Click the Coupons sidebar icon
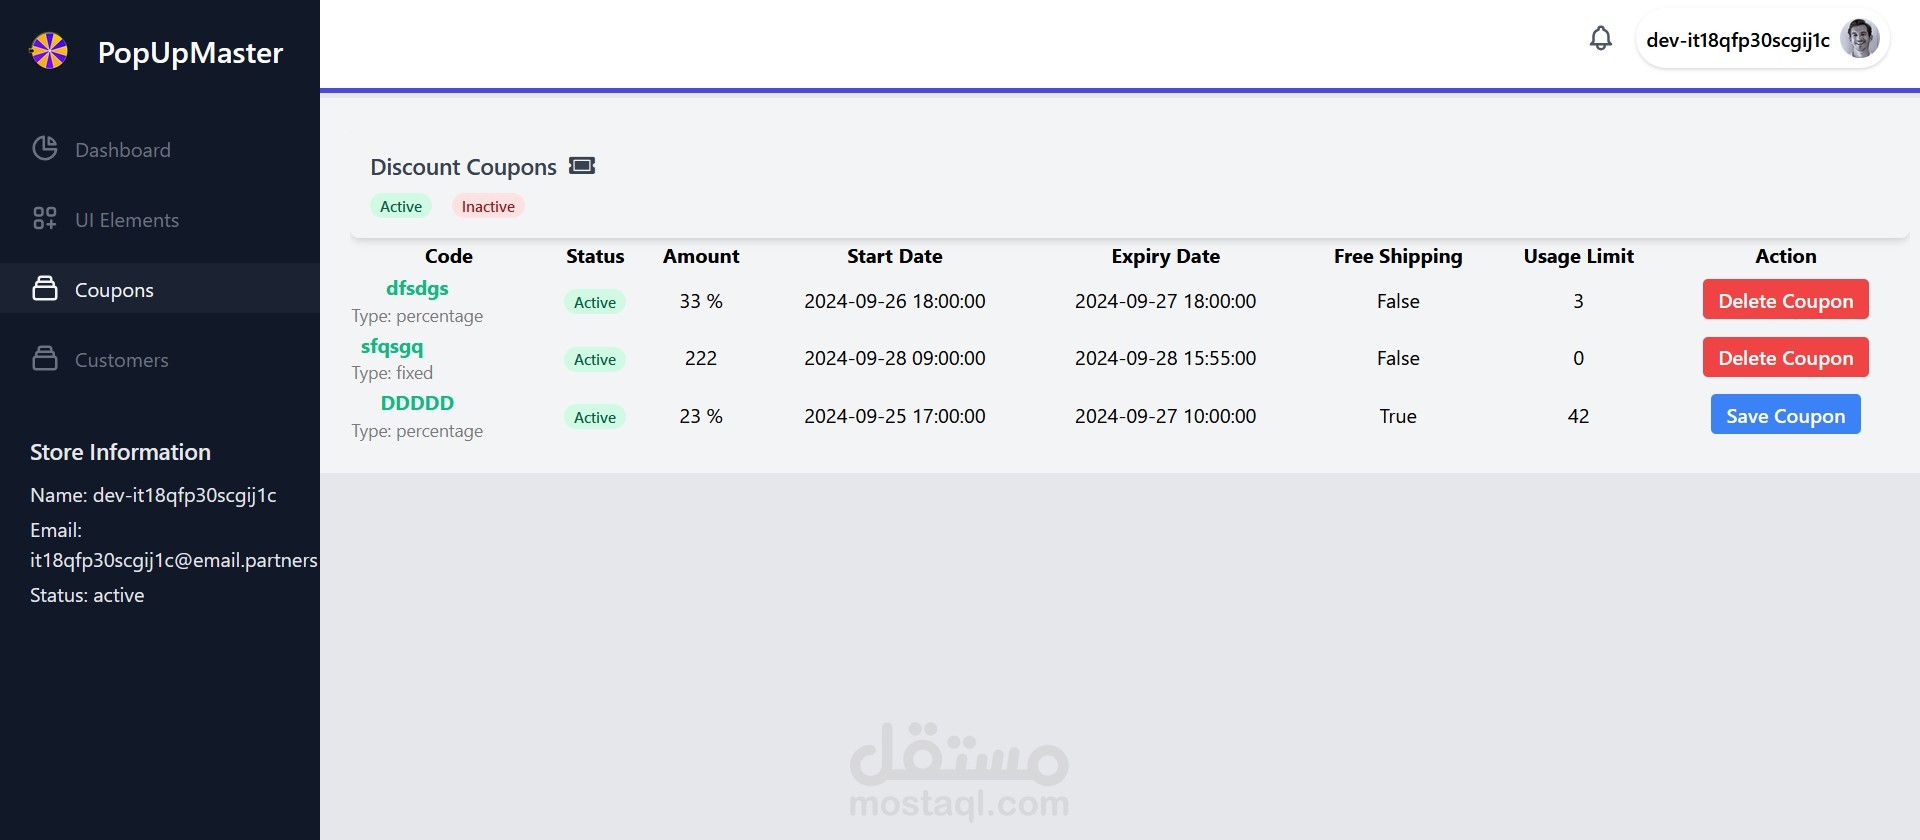This screenshot has height=840, width=1920. (45, 289)
